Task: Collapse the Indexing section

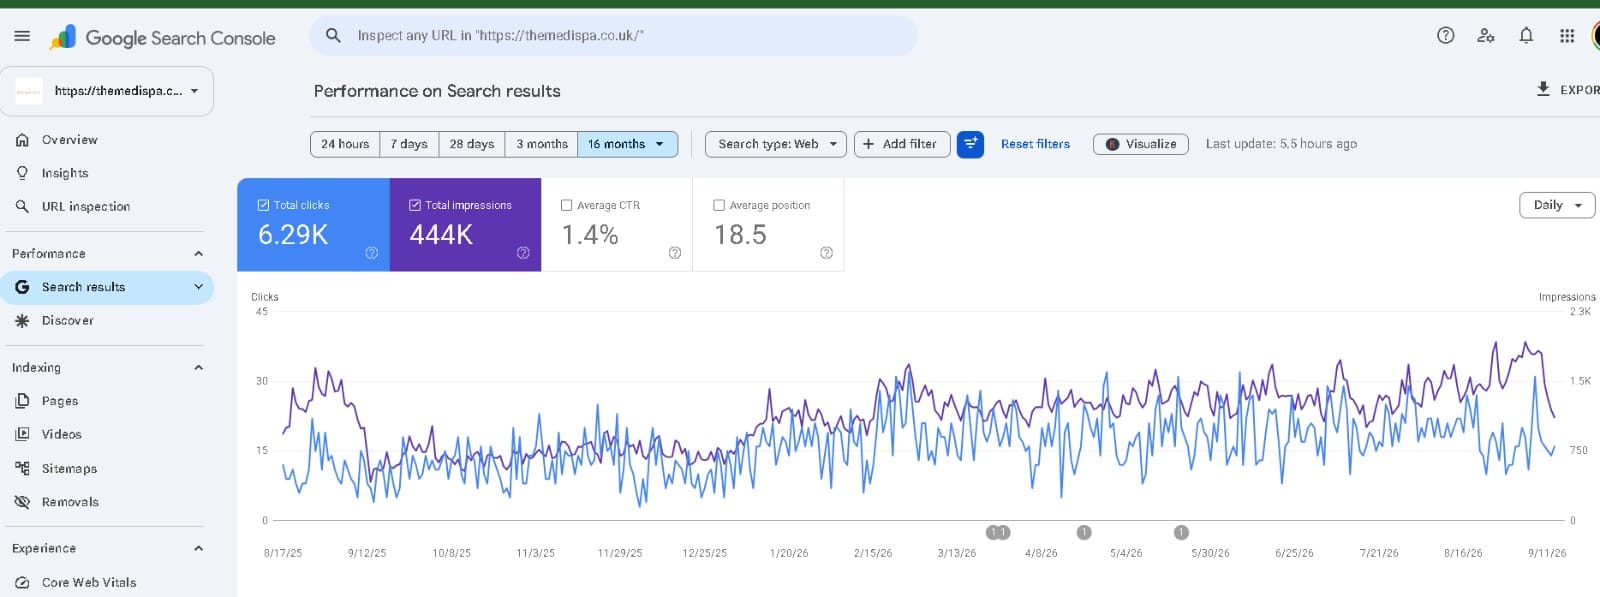Action: (x=198, y=368)
